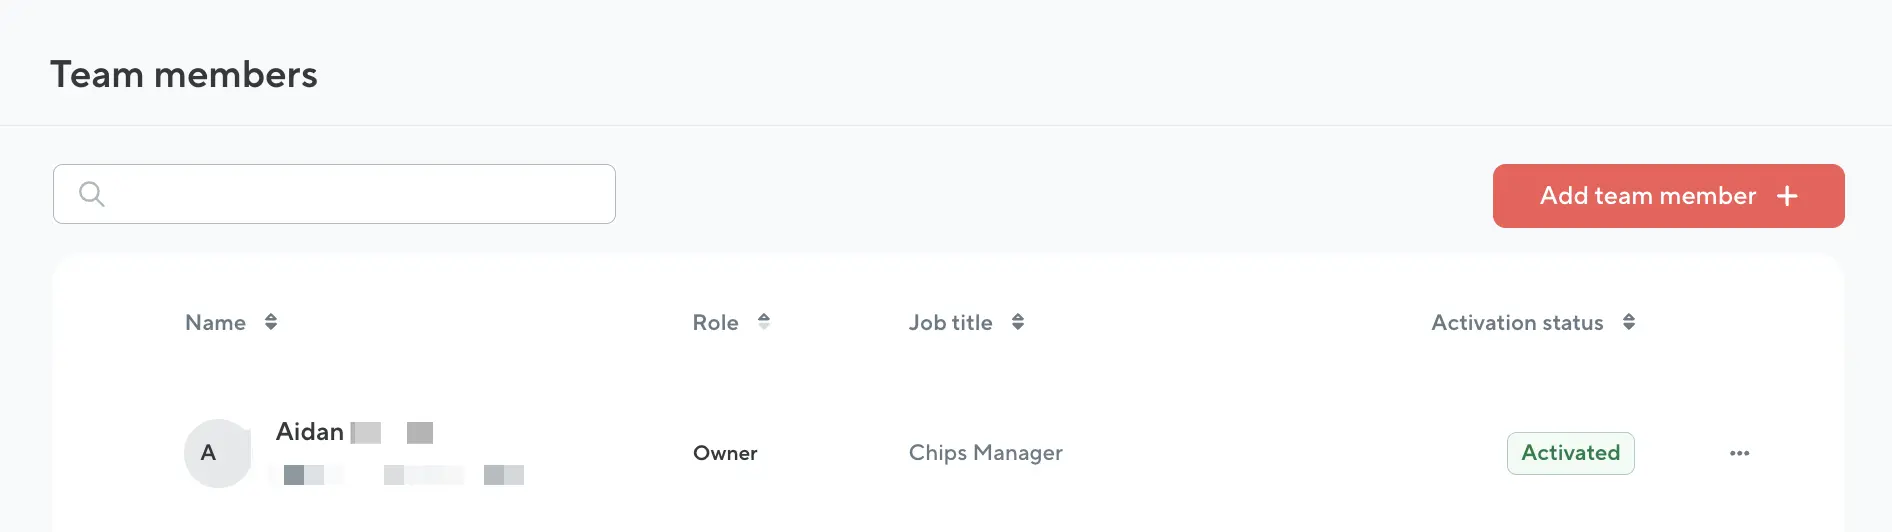The height and width of the screenshot is (532, 1892).
Task: Click the Team members page heading
Action: coord(184,75)
